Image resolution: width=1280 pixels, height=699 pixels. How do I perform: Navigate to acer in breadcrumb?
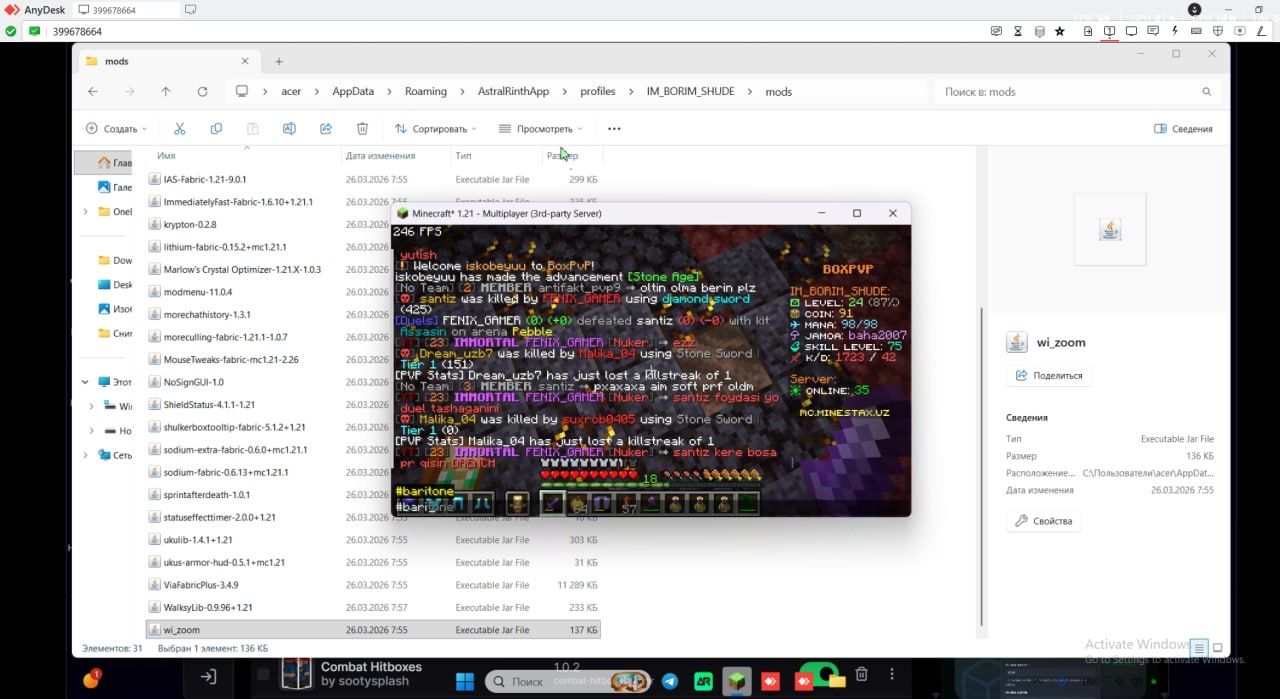[291, 91]
